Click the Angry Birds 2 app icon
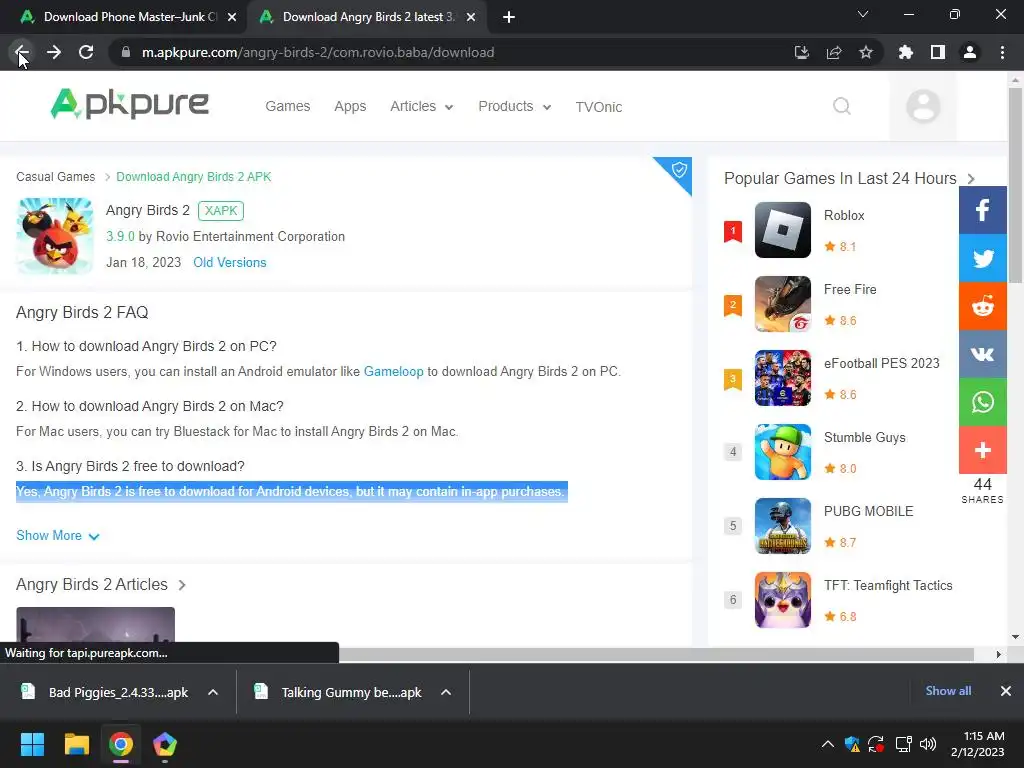The height and width of the screenshot is (768, 1024). click(x=55, y=236)
